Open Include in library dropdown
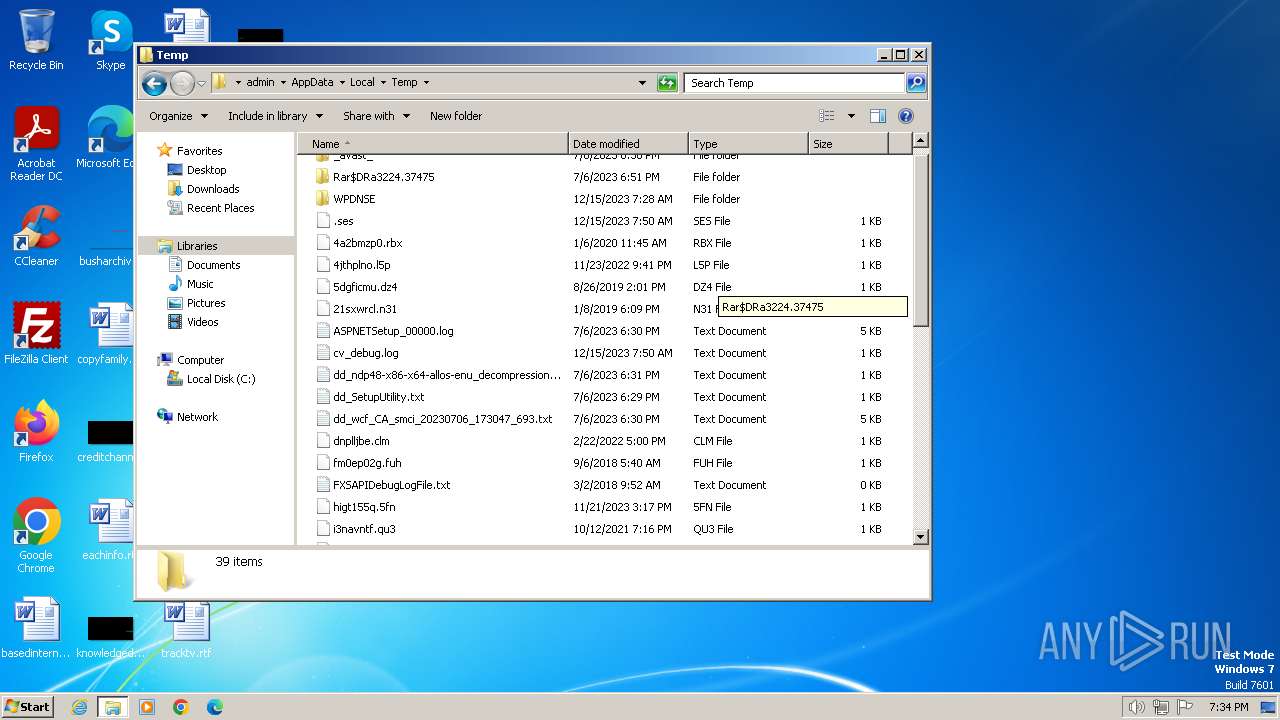 pyautogui.click(x=275, y=116)
